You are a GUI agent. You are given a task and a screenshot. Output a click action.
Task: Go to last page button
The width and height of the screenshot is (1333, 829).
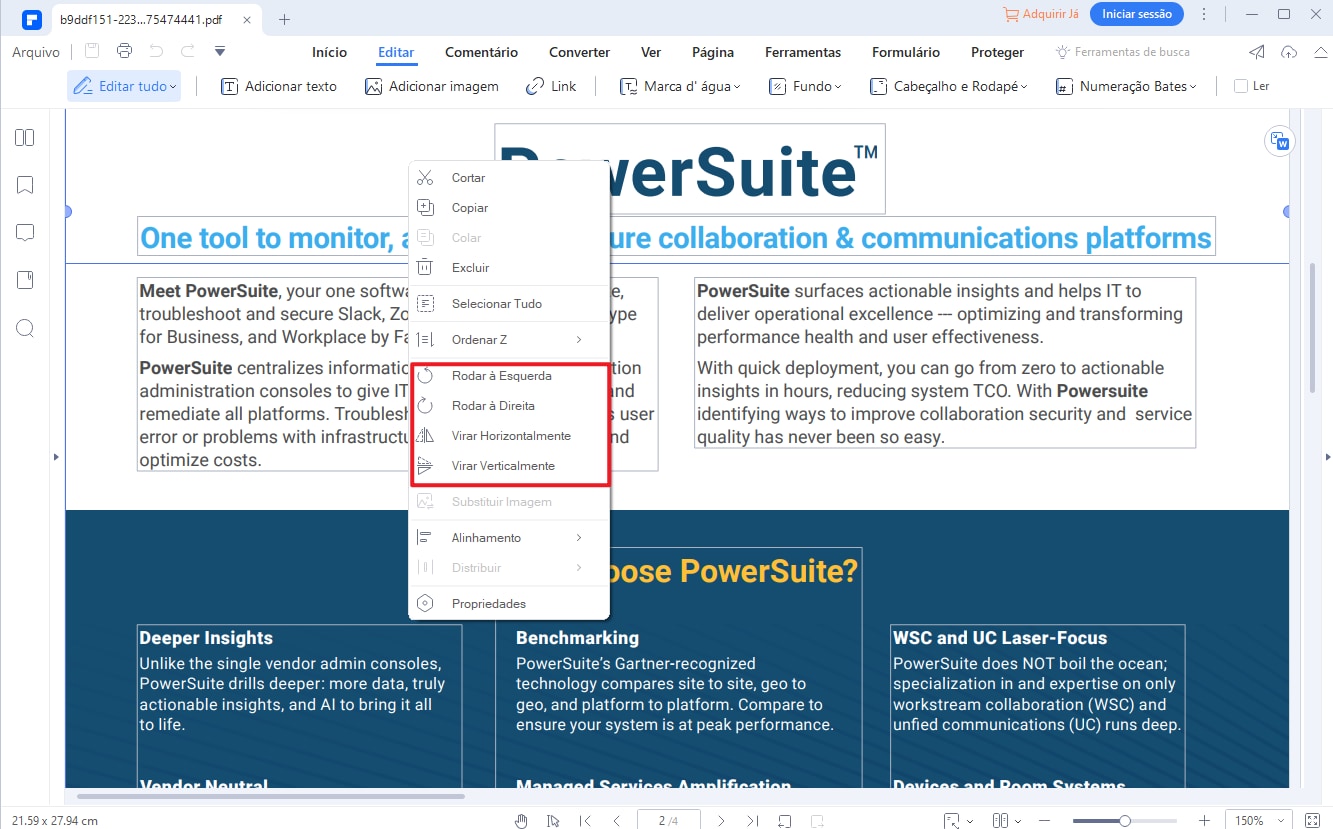[753, 821]
